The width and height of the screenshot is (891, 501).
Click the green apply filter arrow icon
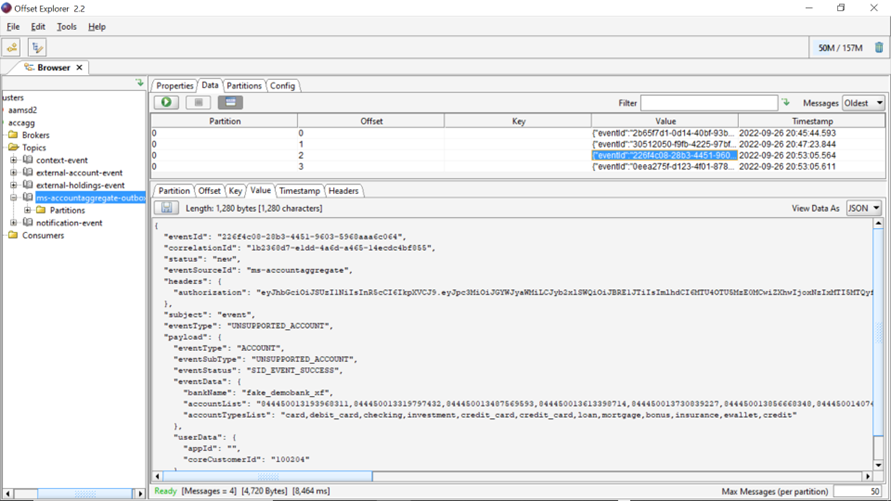pyautogui.click(x=786, y=102)
